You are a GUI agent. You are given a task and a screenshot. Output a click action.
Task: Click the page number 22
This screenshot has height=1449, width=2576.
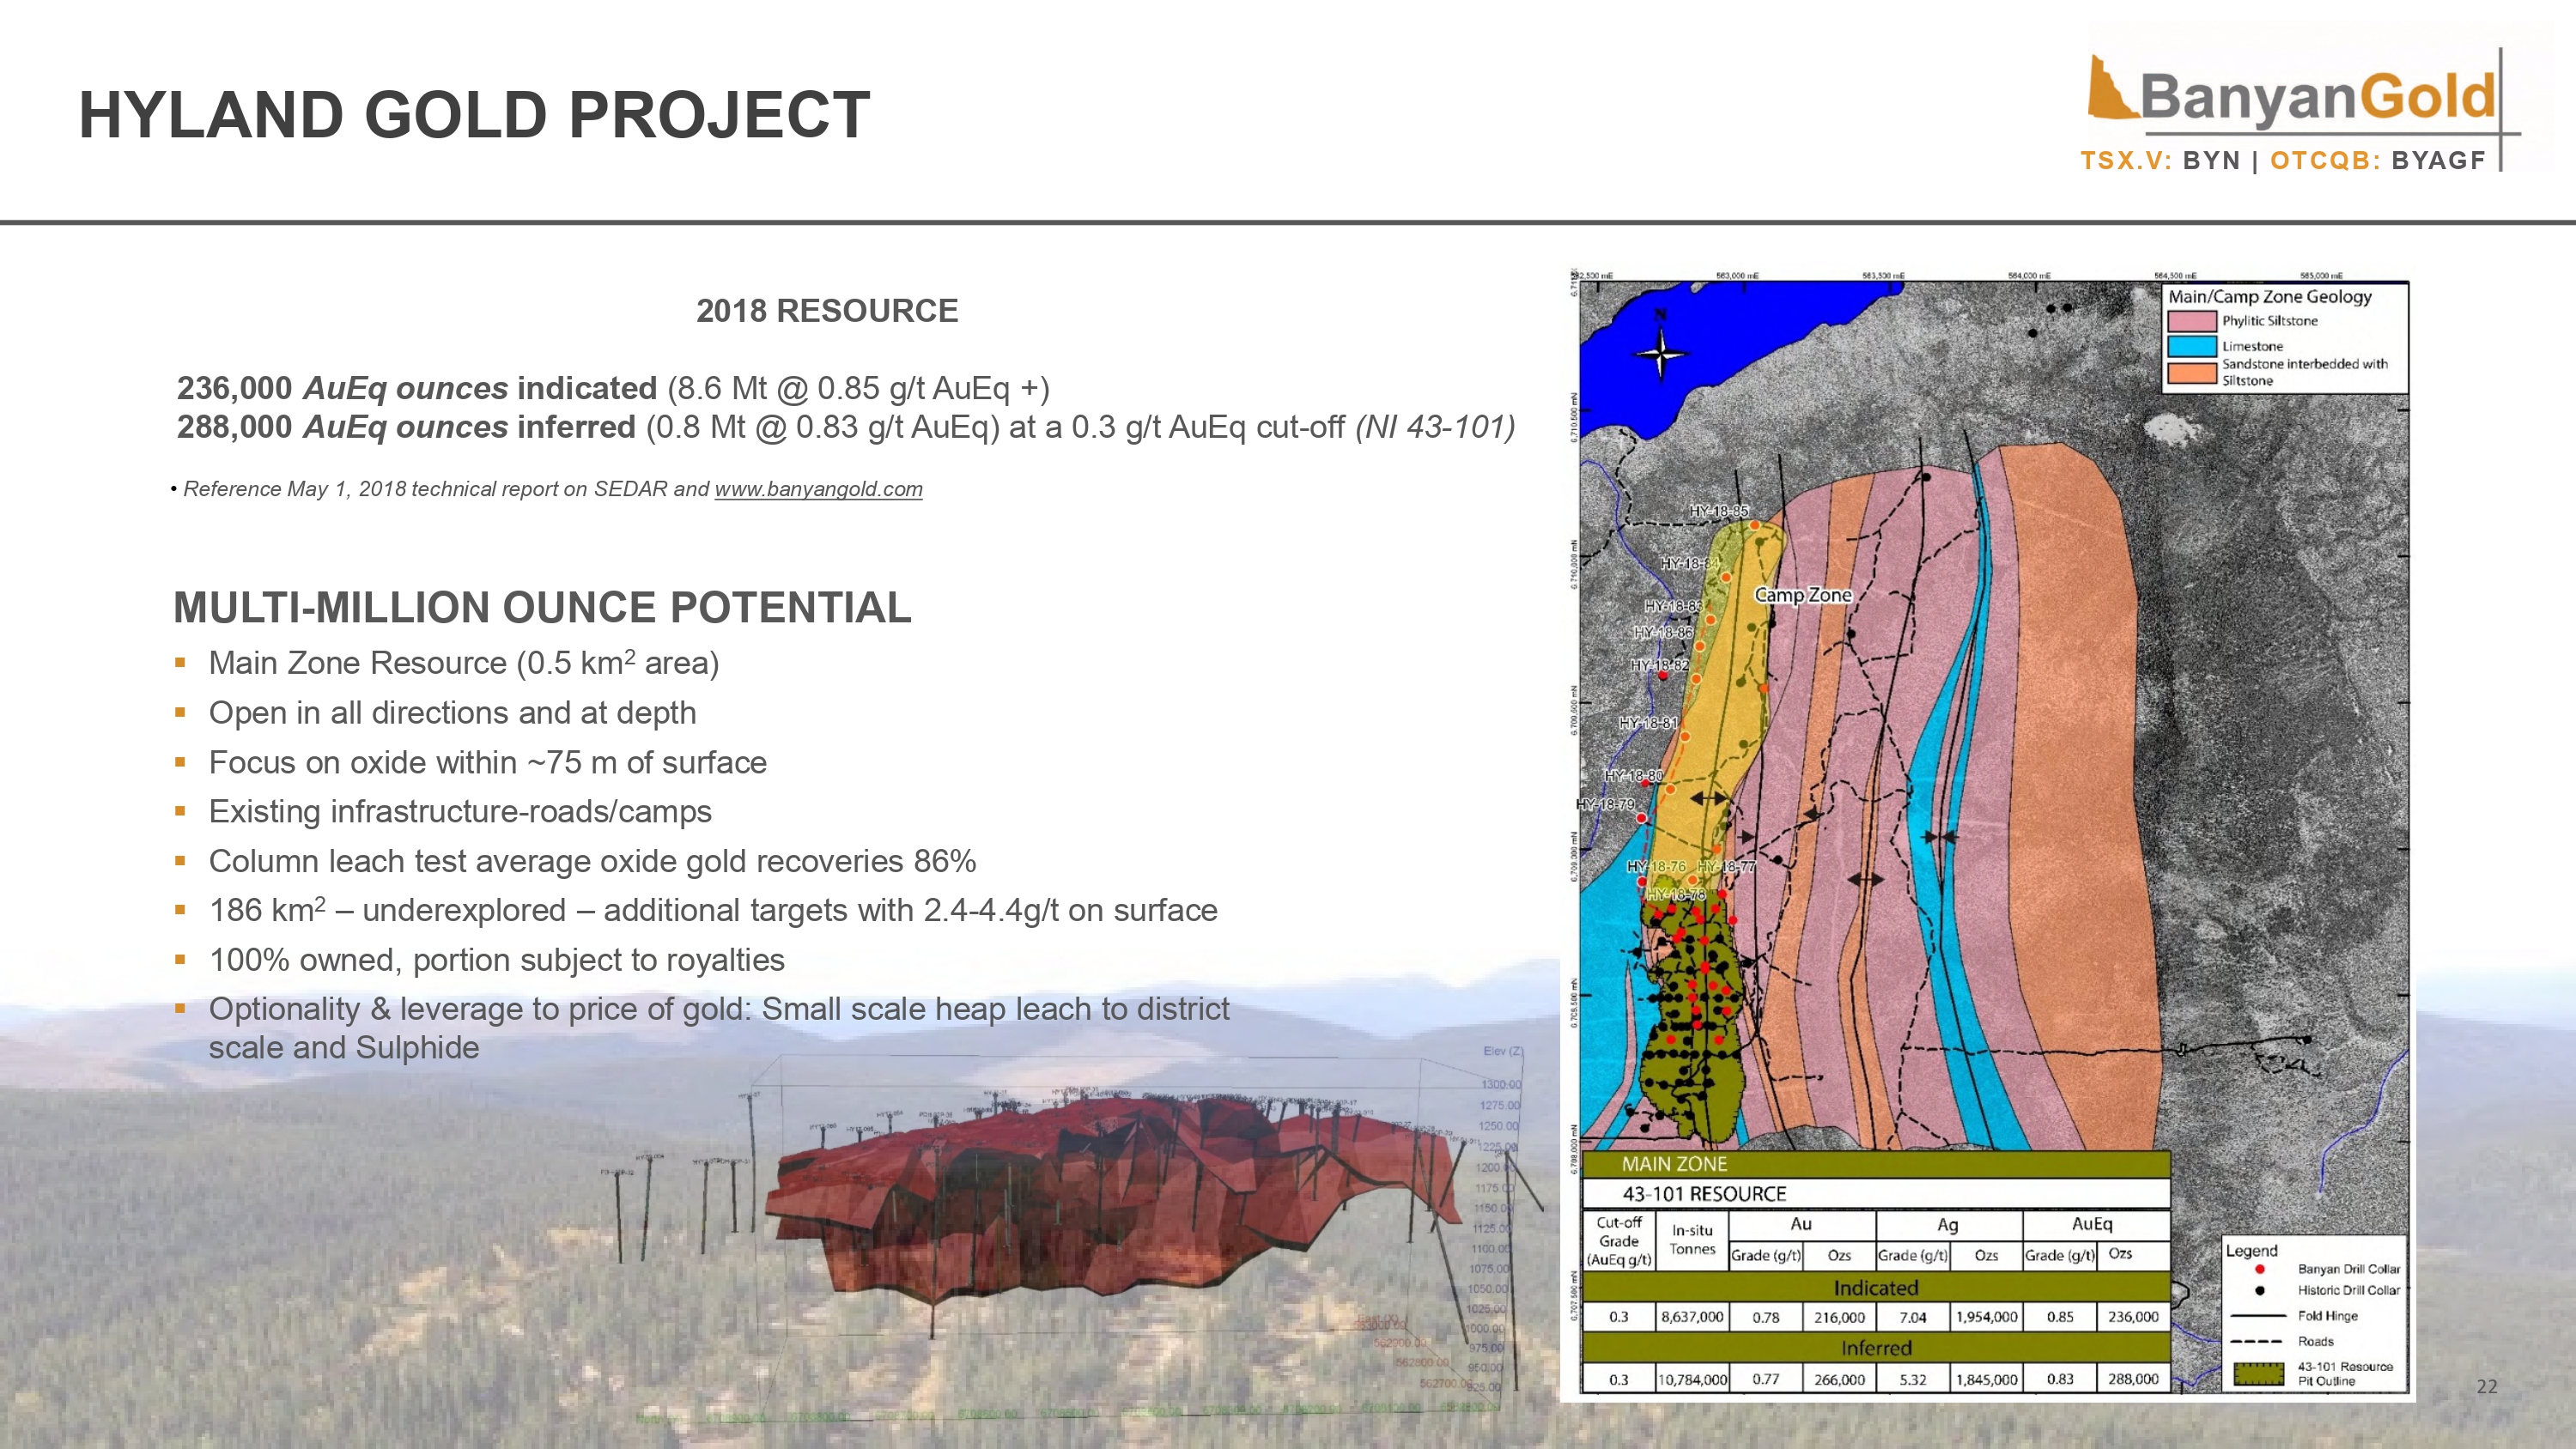[x=2487, y=1386]
